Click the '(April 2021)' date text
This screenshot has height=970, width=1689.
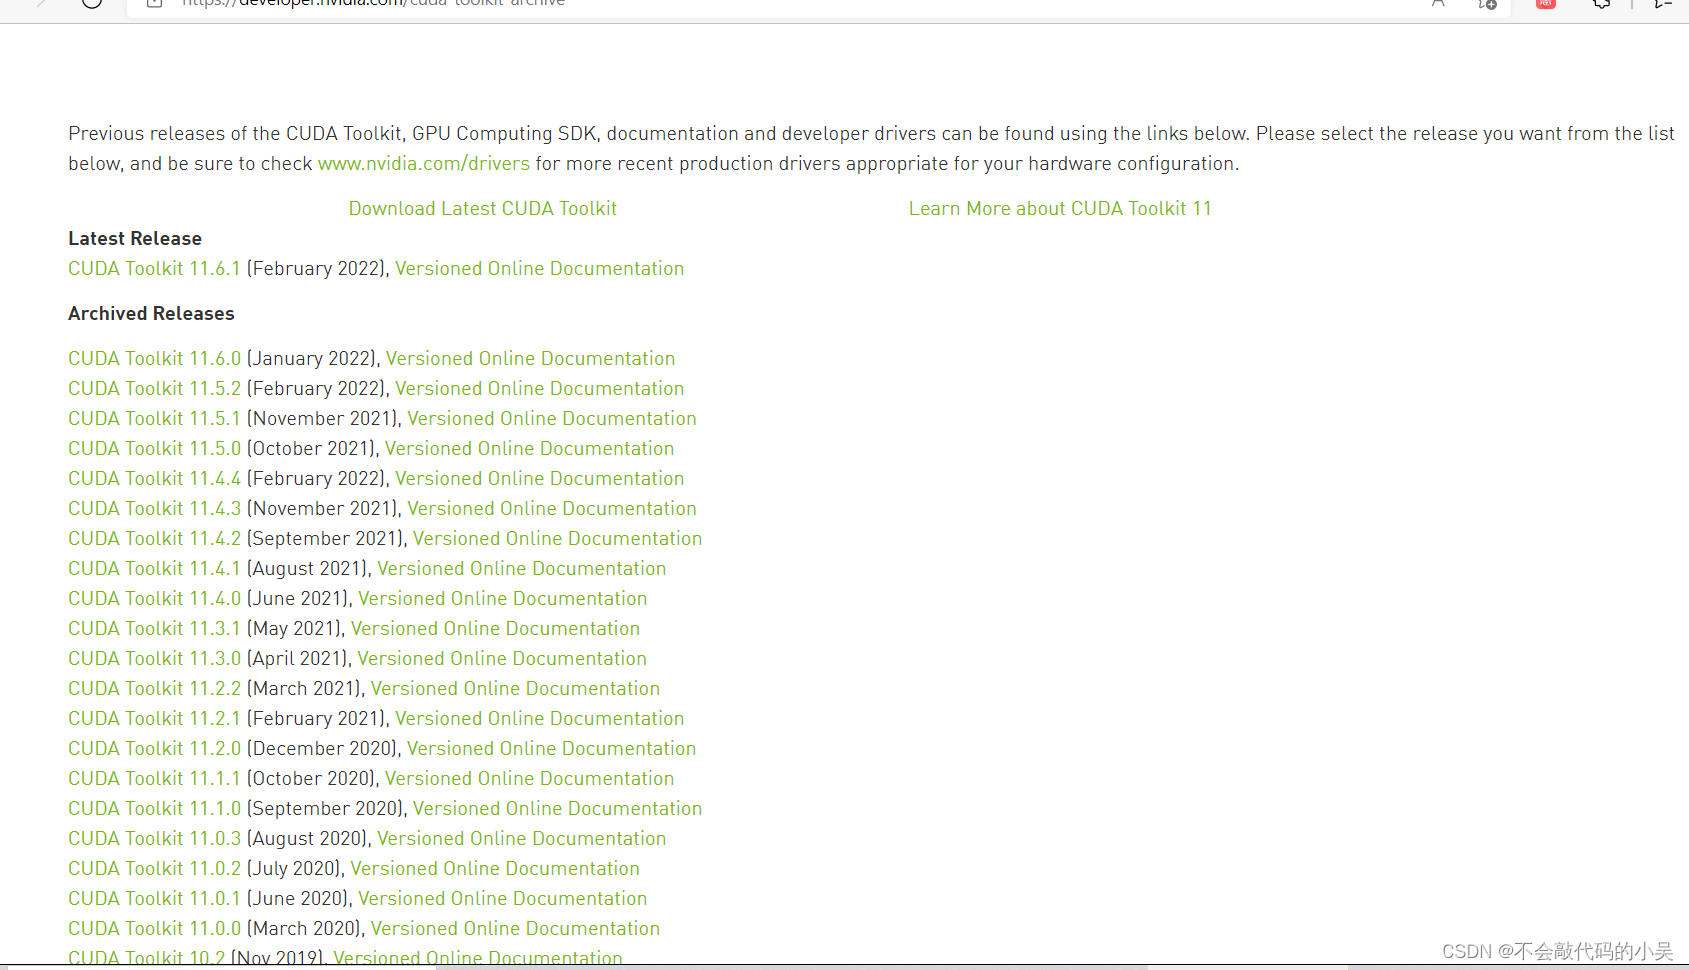click(298, 659)
